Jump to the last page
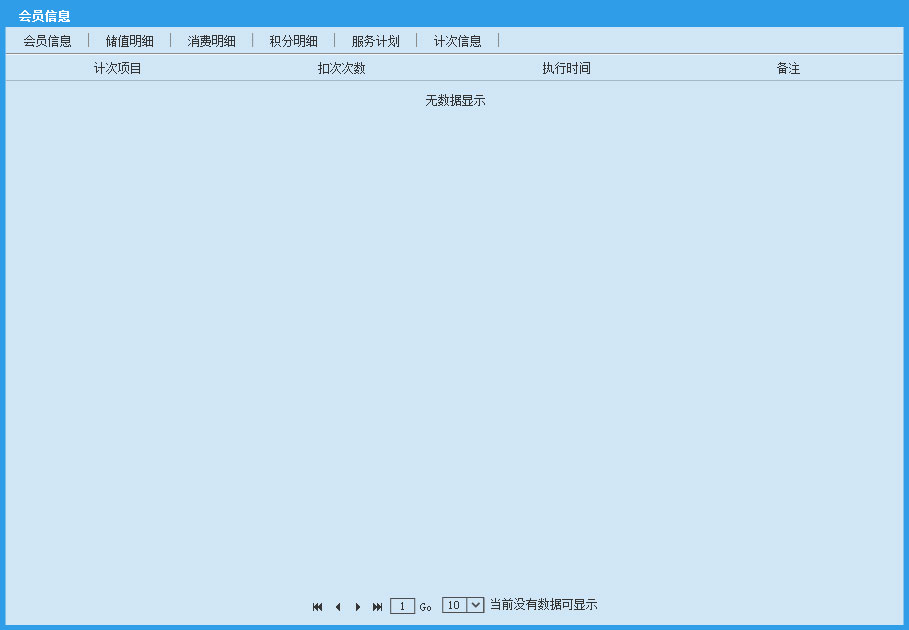Viewport: 909px width, 630px height. [x=377, y=607]
